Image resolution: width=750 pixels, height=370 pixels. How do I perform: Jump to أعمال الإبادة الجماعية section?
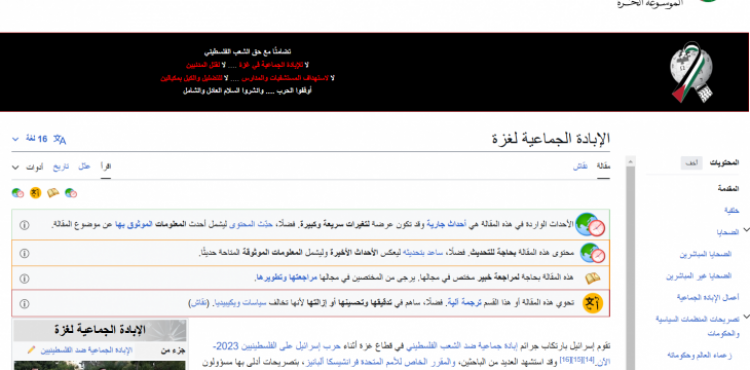click(x=708, y=297)
